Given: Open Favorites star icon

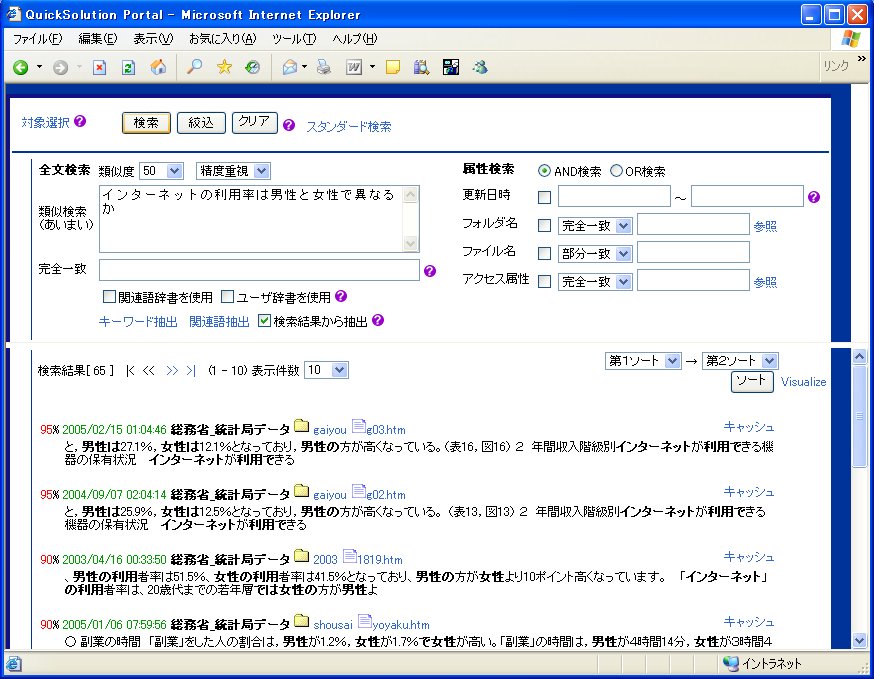Looking at the screenshot, I should [224, 67].
